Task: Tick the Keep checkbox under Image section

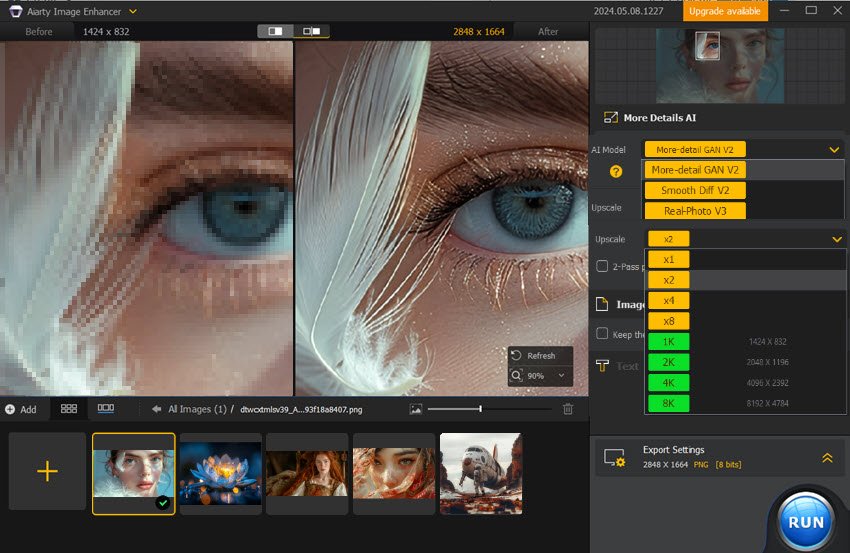Action: [x=602, y=334]
